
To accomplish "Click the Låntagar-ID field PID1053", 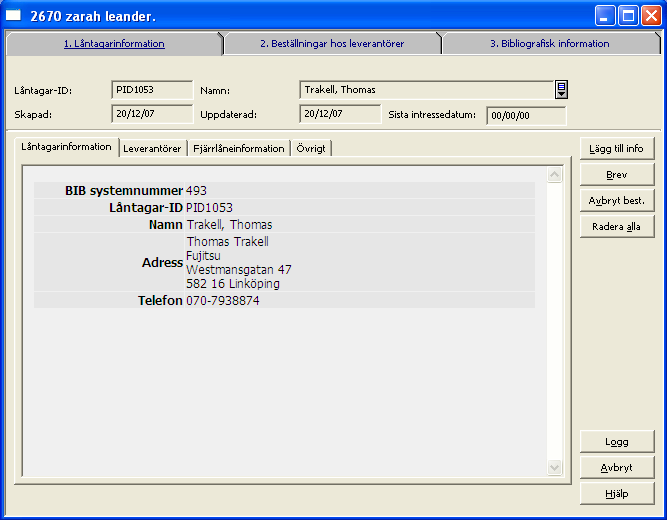I will point(152,90).
